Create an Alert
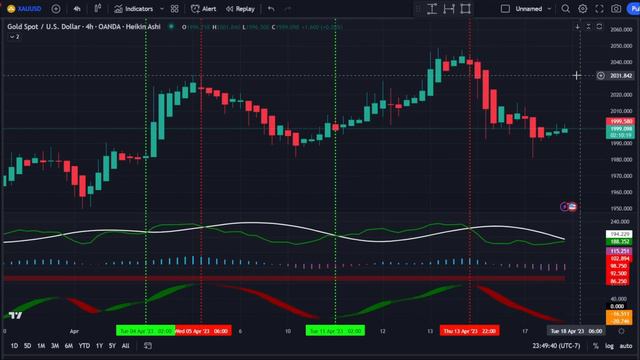This screenshot has height=360, width=640. pyautogui.click(x=204, y=9)
